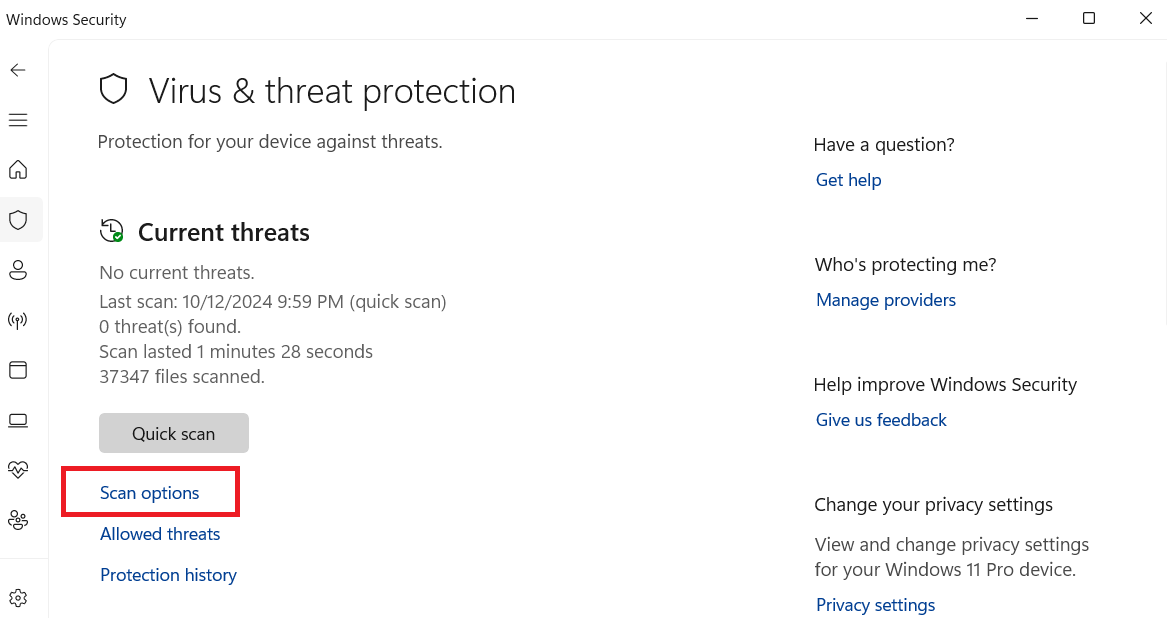Viewport: 1167px width, 618px height.
Task: Open Settings gear in sidebar
Action: click(x=18, y=598)
